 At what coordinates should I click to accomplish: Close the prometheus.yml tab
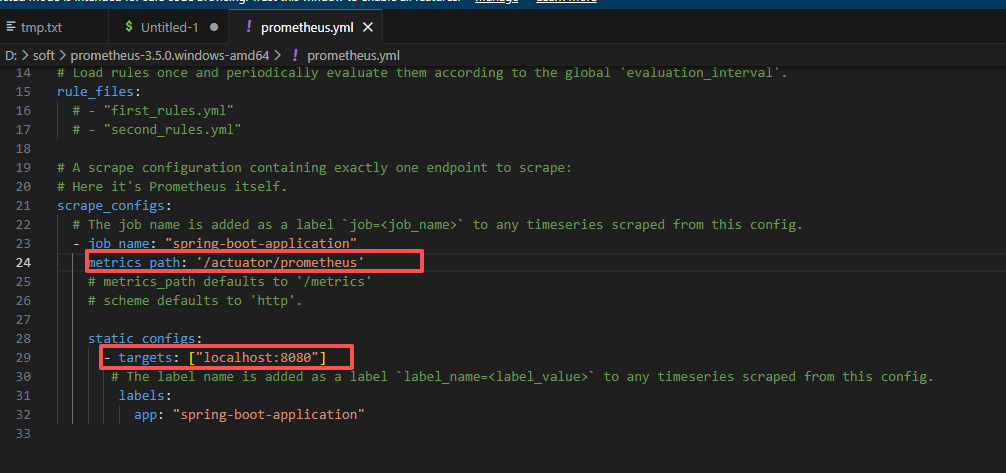pyautogui.click(x=368, y=28)
